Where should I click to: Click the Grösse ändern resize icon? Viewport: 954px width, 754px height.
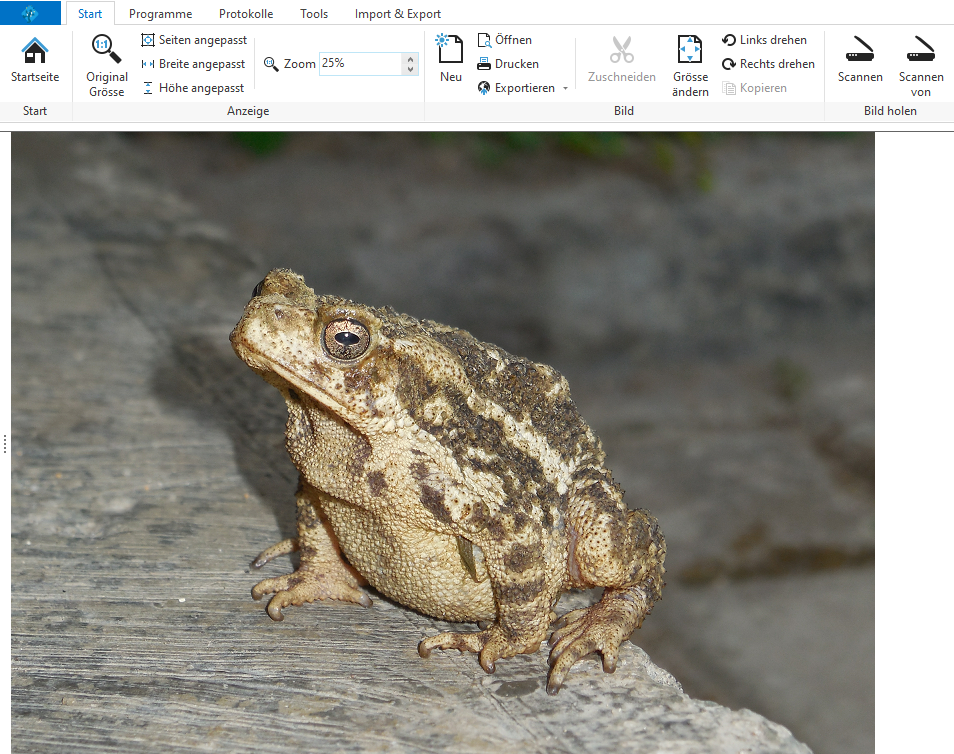click(690, 50)
